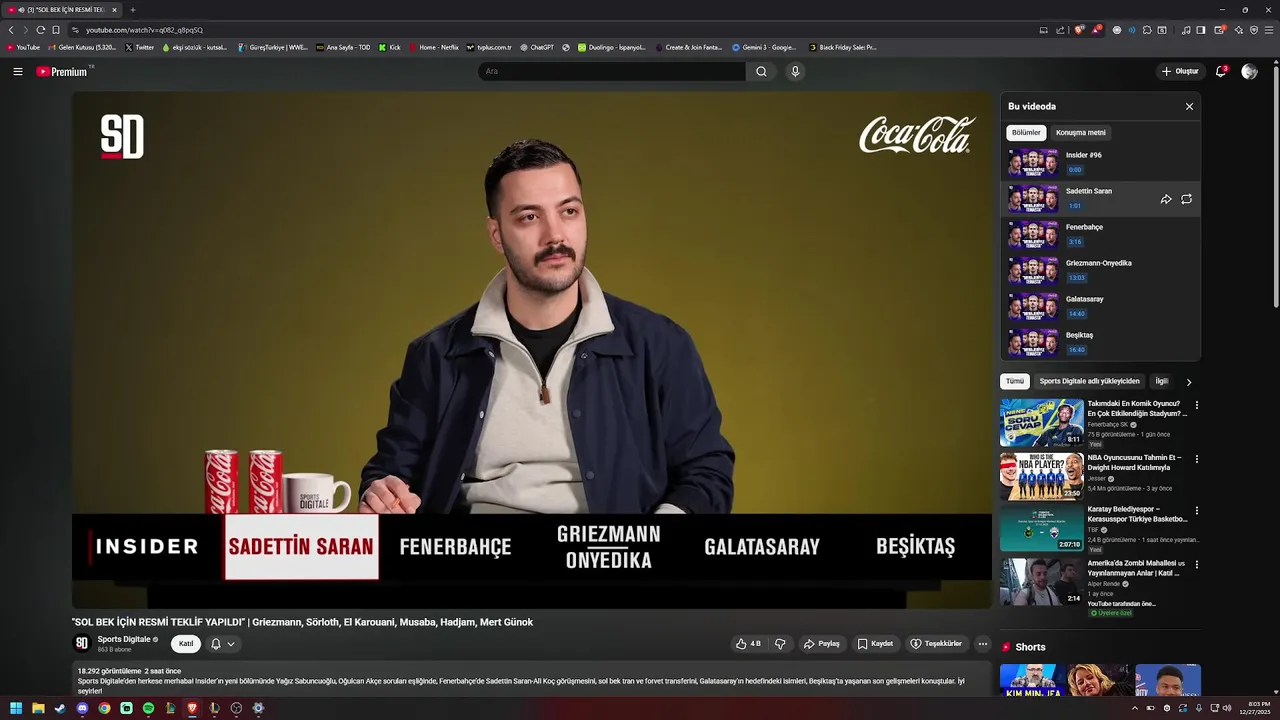The image size is (1280, 720).
Task: Click the Paylaş share button
Action: coord(822,644)
